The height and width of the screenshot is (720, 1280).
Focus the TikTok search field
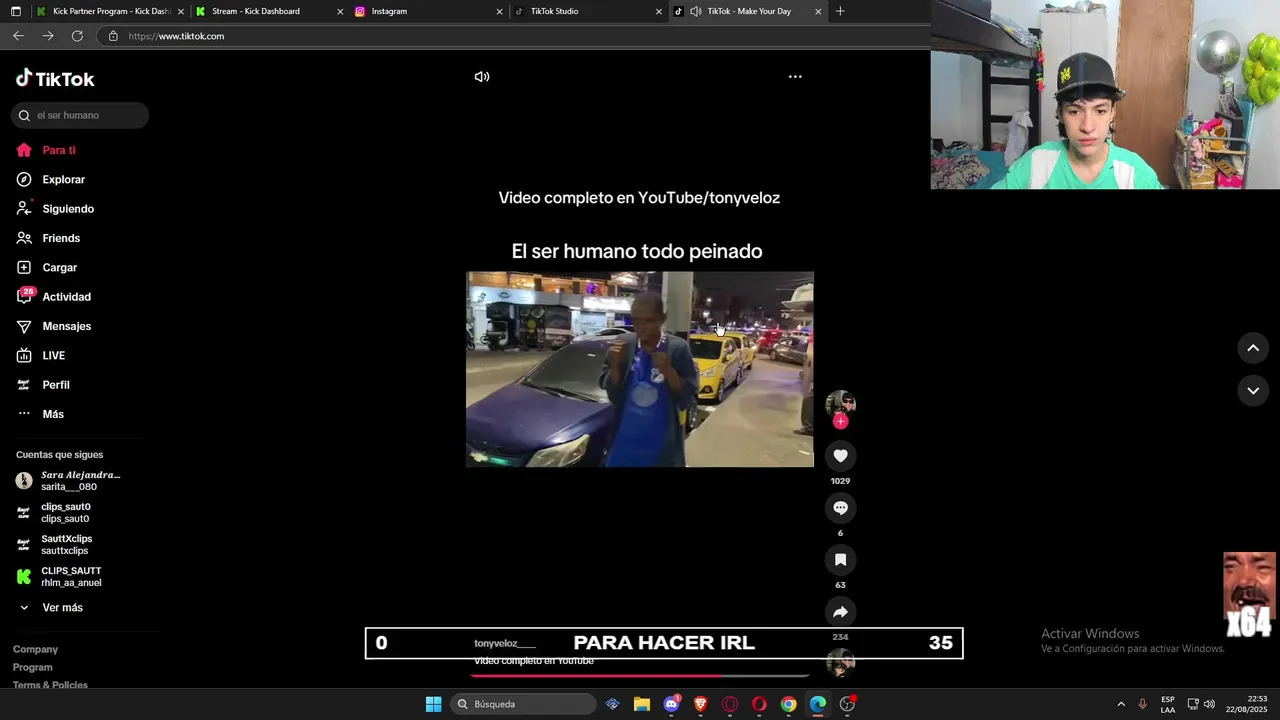coord(80,115)
